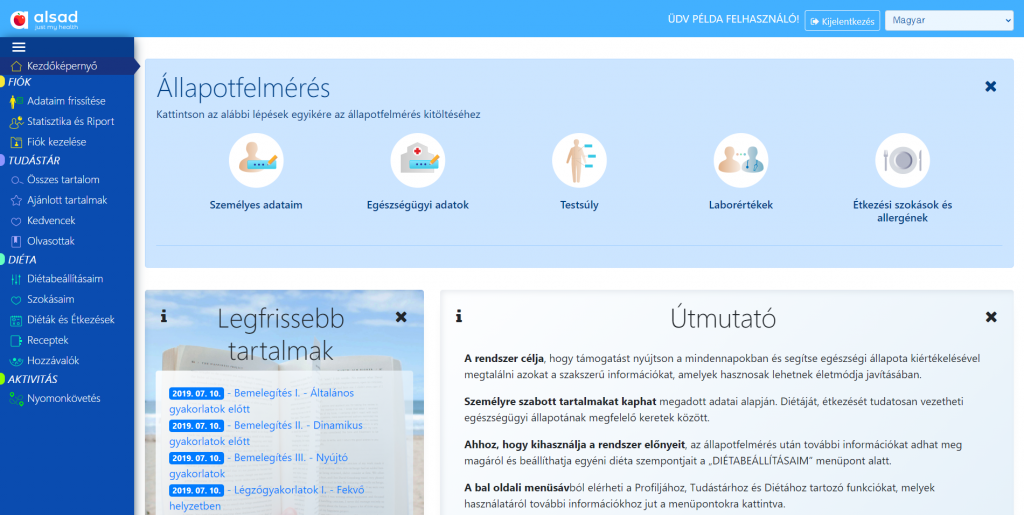Go to Kezdőképernyő menu item
Screen dimensions: 1024x515
point(62,66)
